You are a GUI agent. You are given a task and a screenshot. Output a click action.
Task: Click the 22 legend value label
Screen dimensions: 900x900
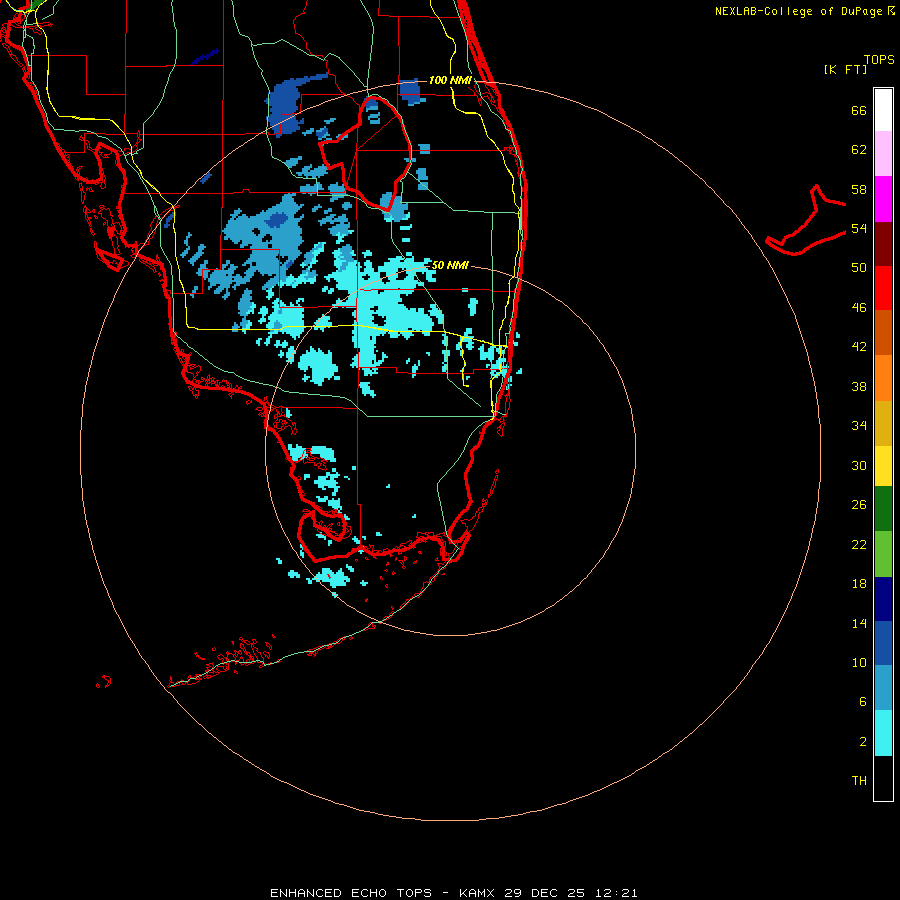pyautogui.click(x=859, y=544)
